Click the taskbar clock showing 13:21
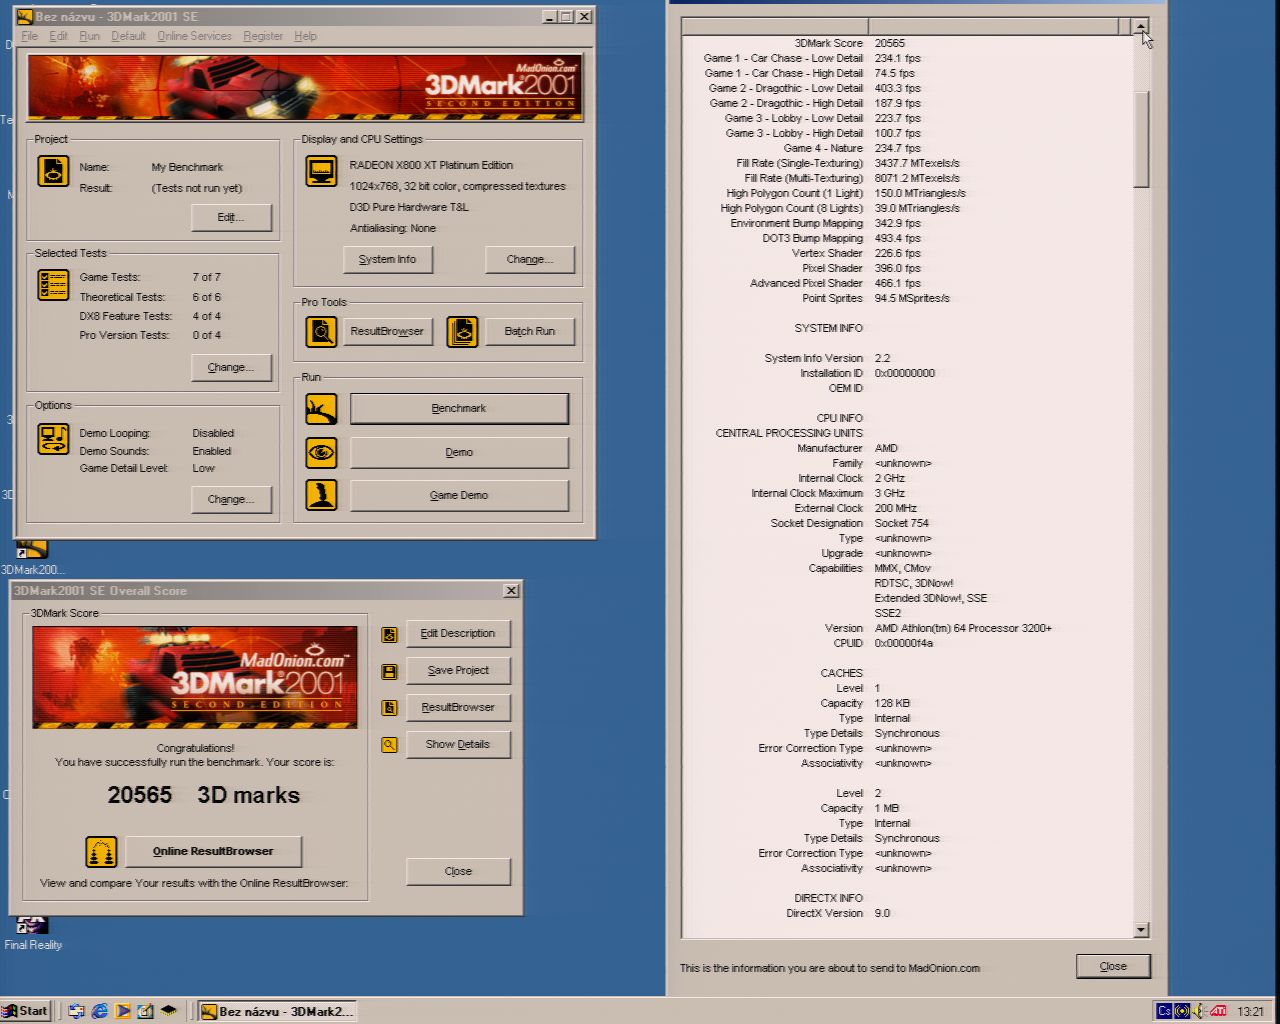 [1250, 1012]
